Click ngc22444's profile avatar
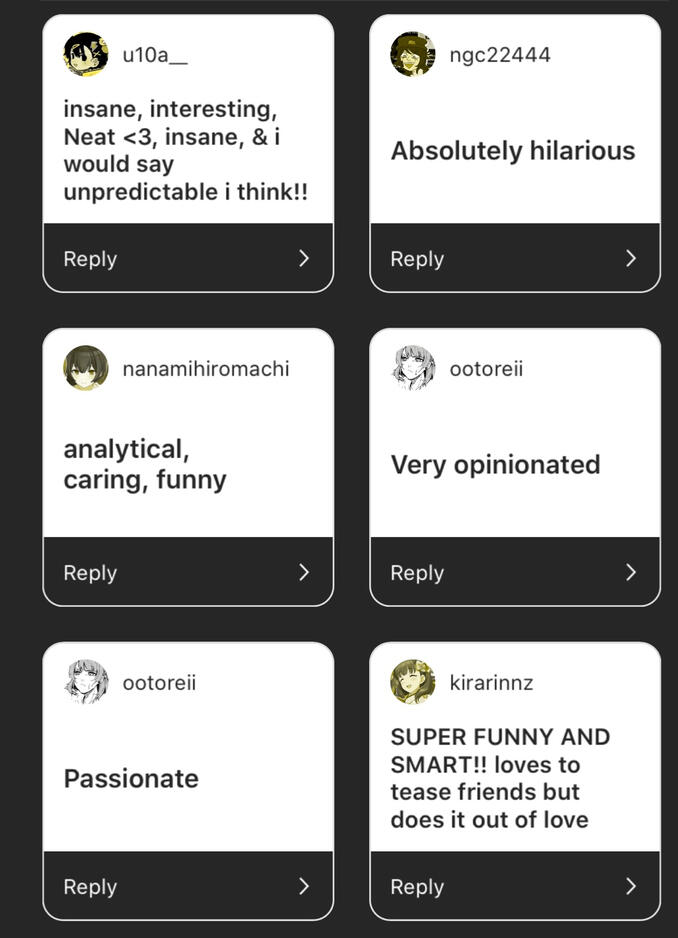The image size is (678, 938). [413, 54]
